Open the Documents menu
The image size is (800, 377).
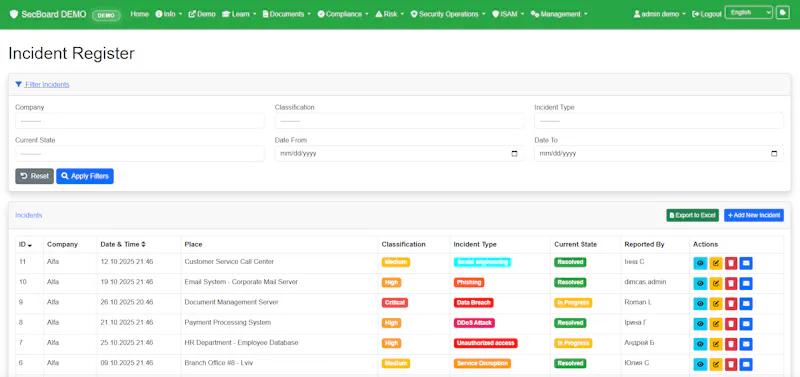pyautogui.click(x=286, y=14)
